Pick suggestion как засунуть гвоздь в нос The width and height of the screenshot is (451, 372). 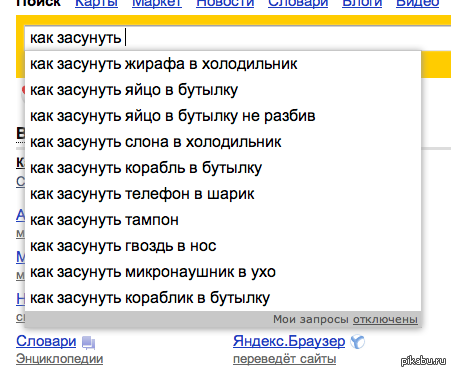(x=223, y=246)
